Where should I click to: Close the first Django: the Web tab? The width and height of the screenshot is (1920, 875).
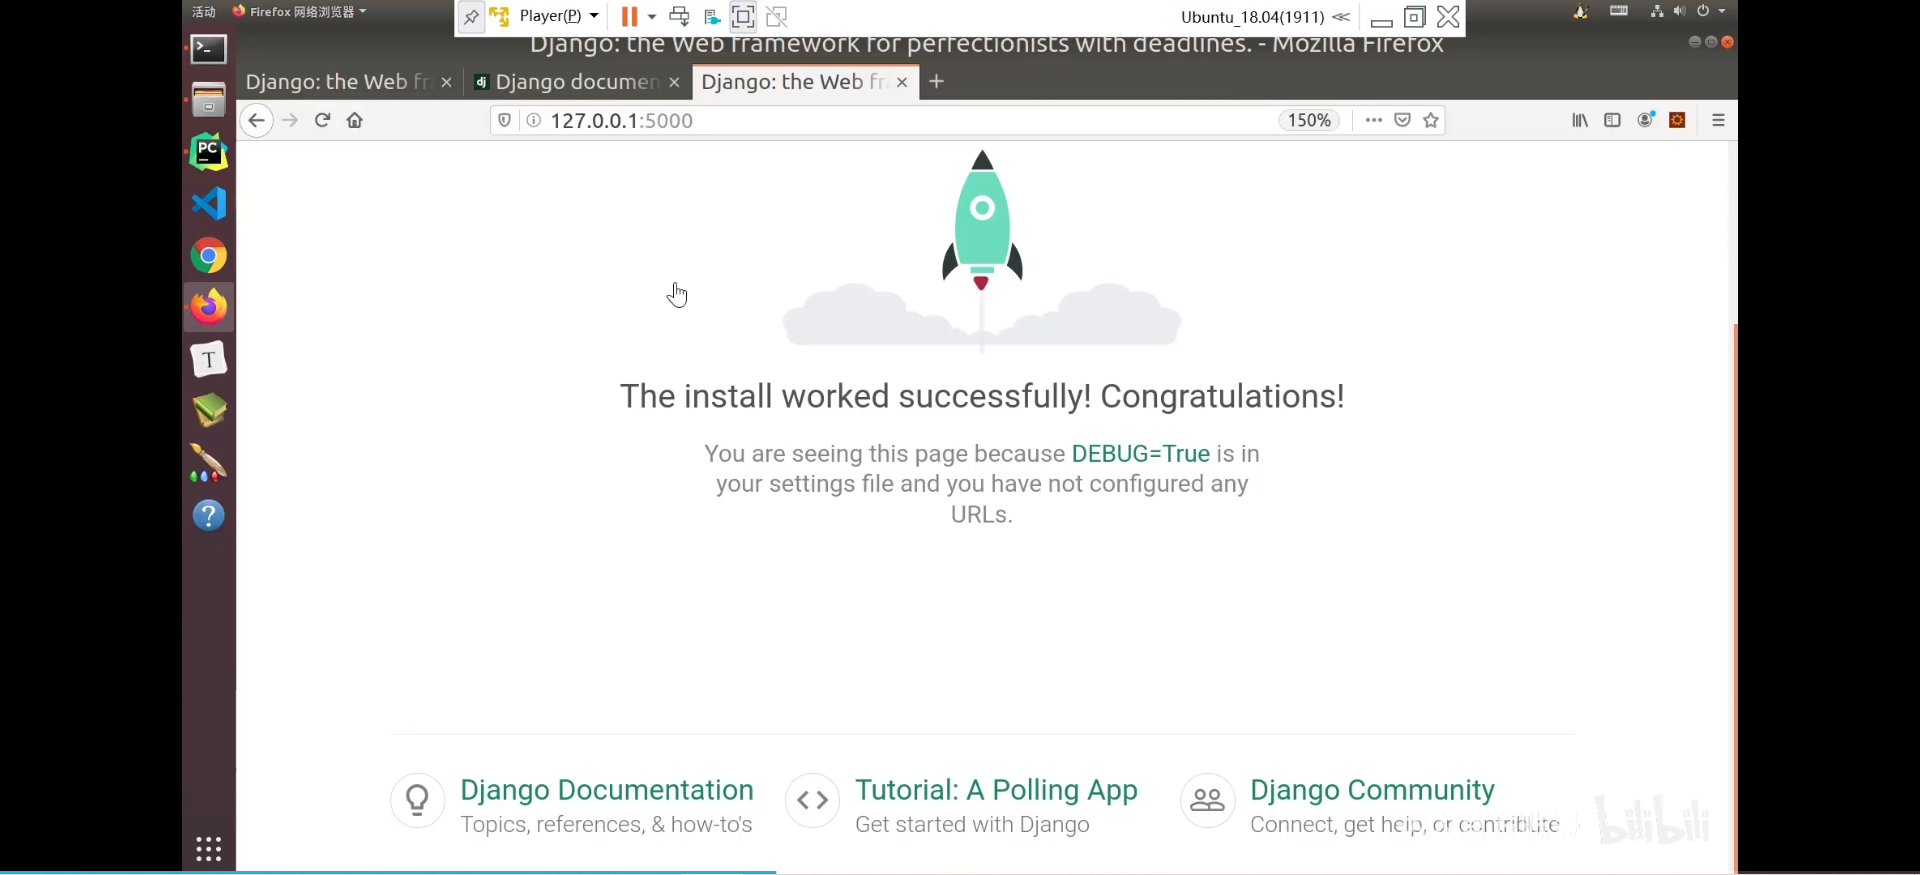pyautogui.click(x=447, y=82)
